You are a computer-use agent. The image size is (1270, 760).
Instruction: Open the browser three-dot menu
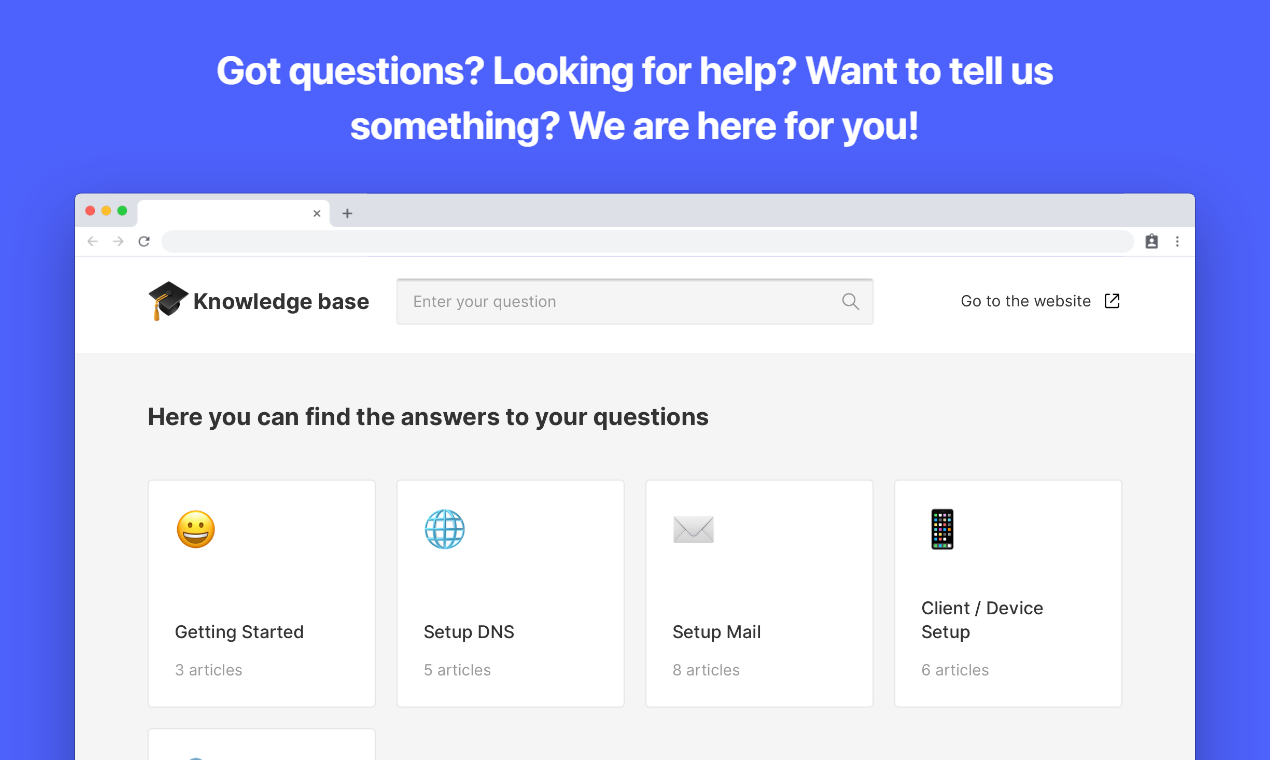(x=1177, y=241)
